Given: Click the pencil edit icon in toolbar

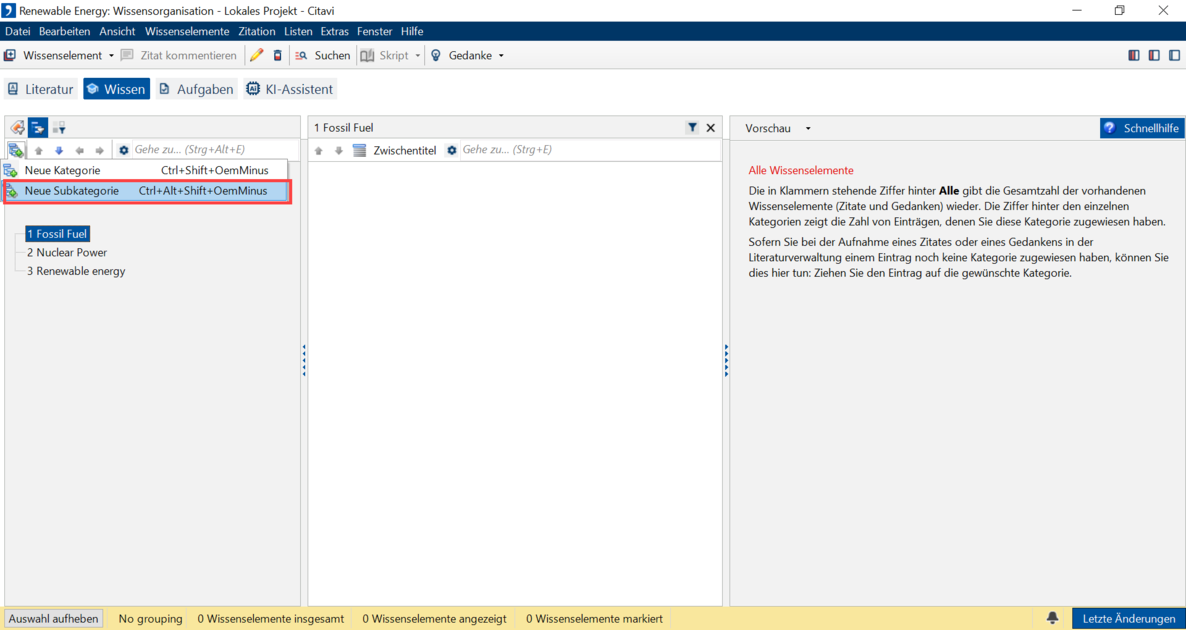Looking at the screenshot, I should (x=257, y=56).
